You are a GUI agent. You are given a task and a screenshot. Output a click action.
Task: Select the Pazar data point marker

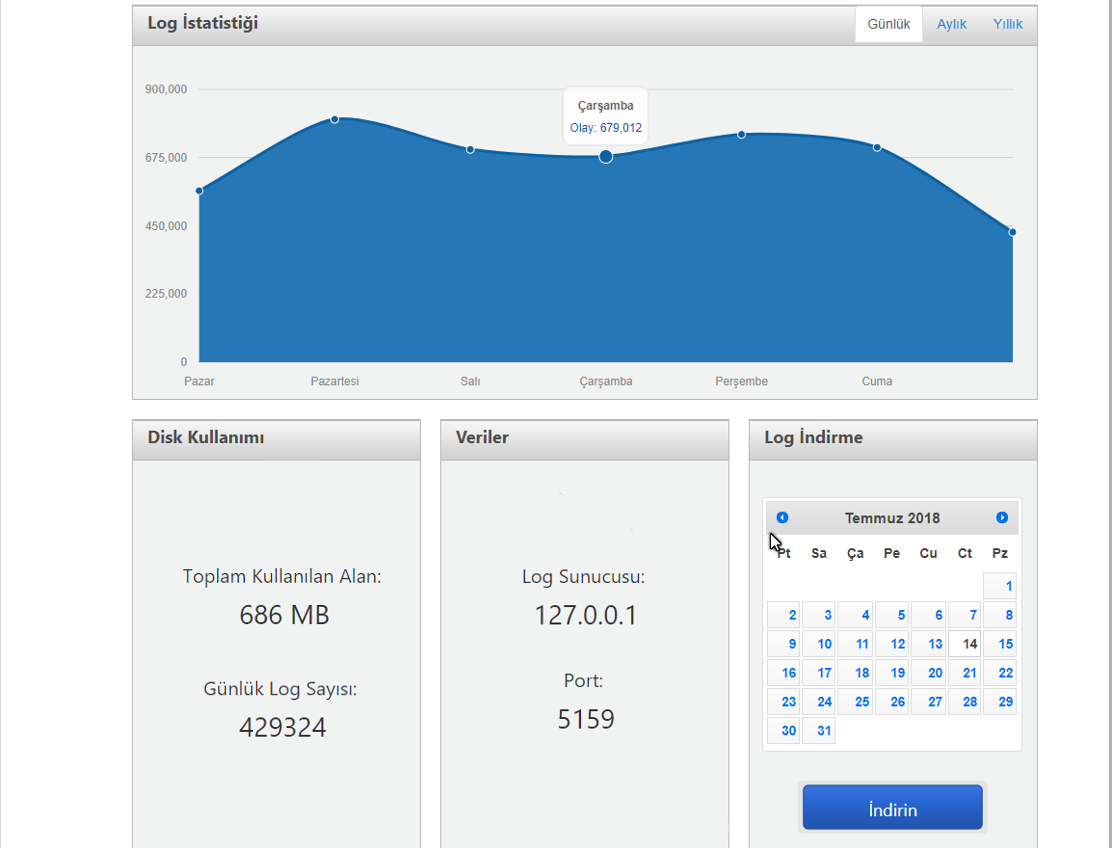[199, 189]
